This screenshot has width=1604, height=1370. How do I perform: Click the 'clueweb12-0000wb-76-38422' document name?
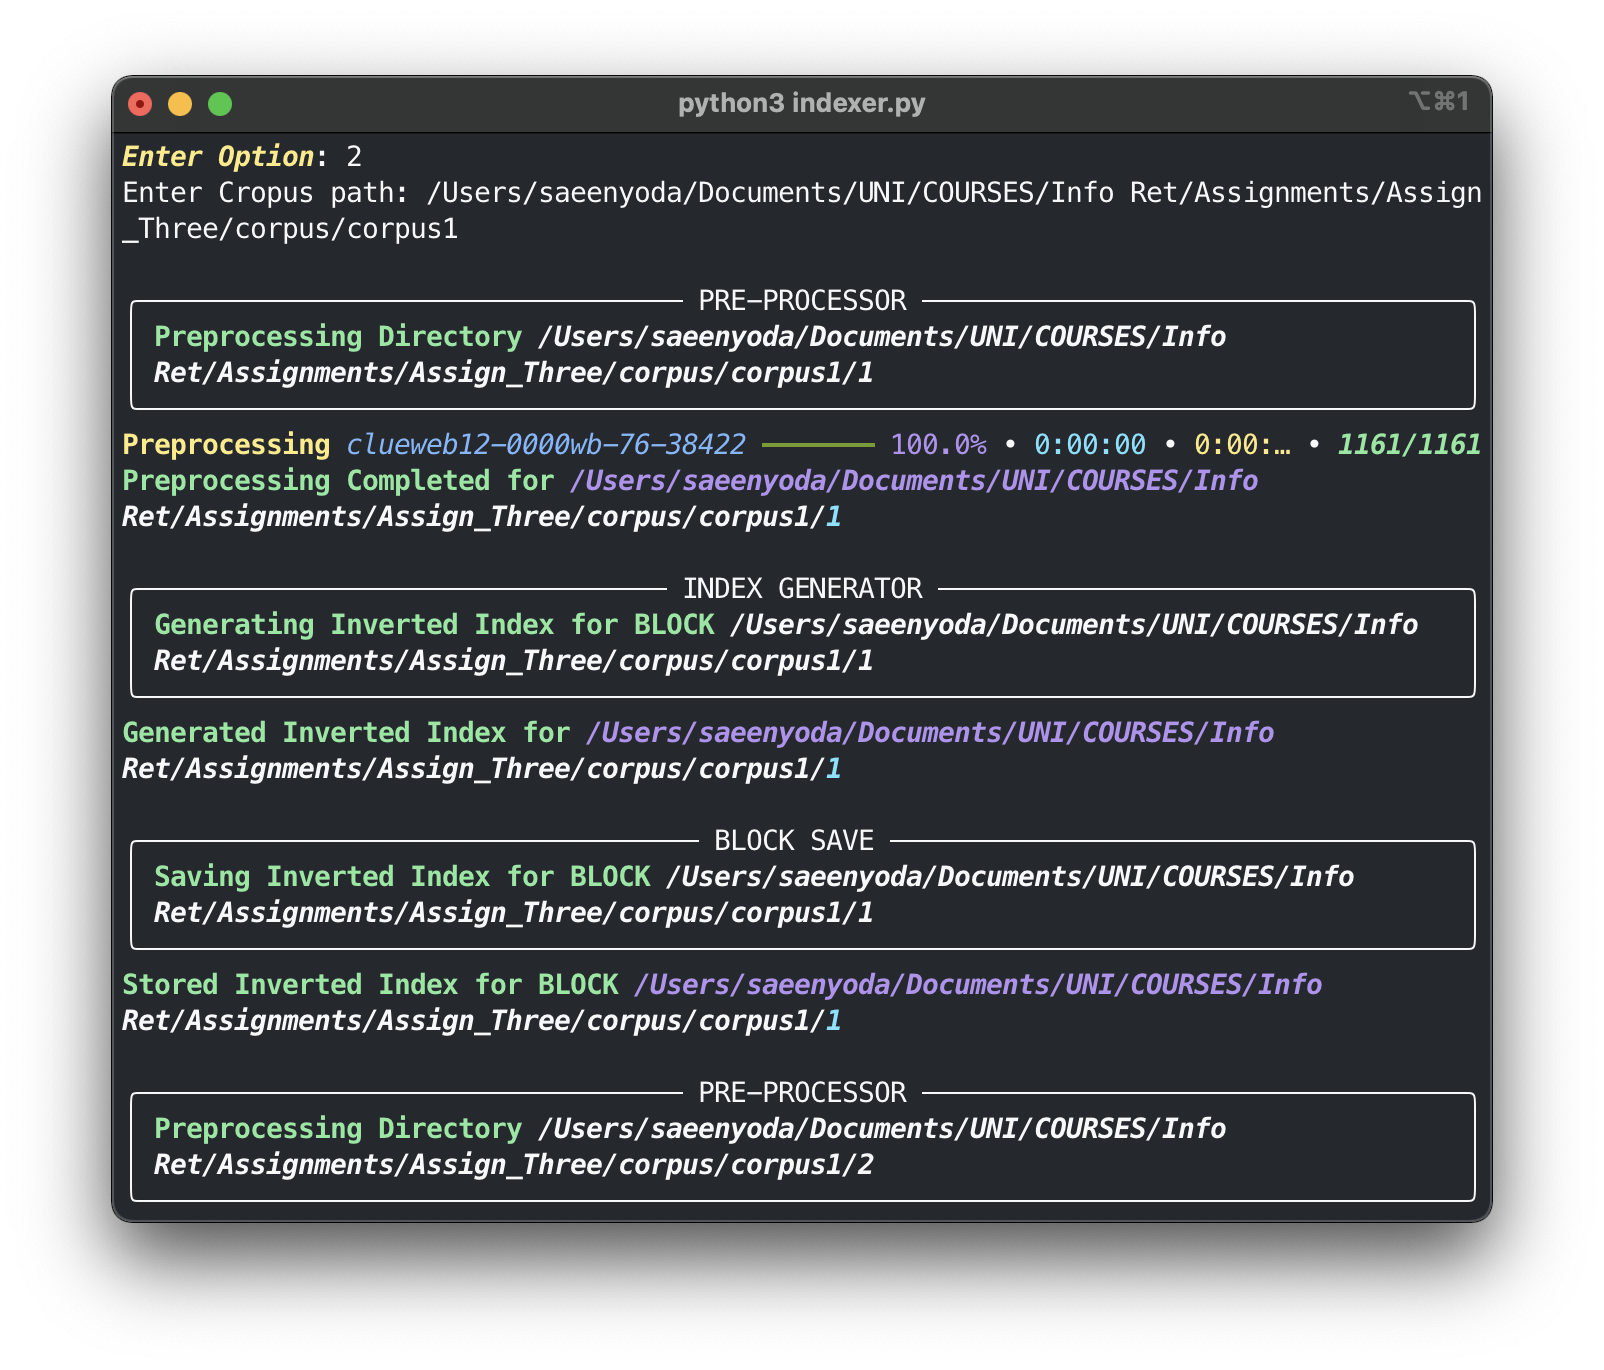click(x=546, y=445)
